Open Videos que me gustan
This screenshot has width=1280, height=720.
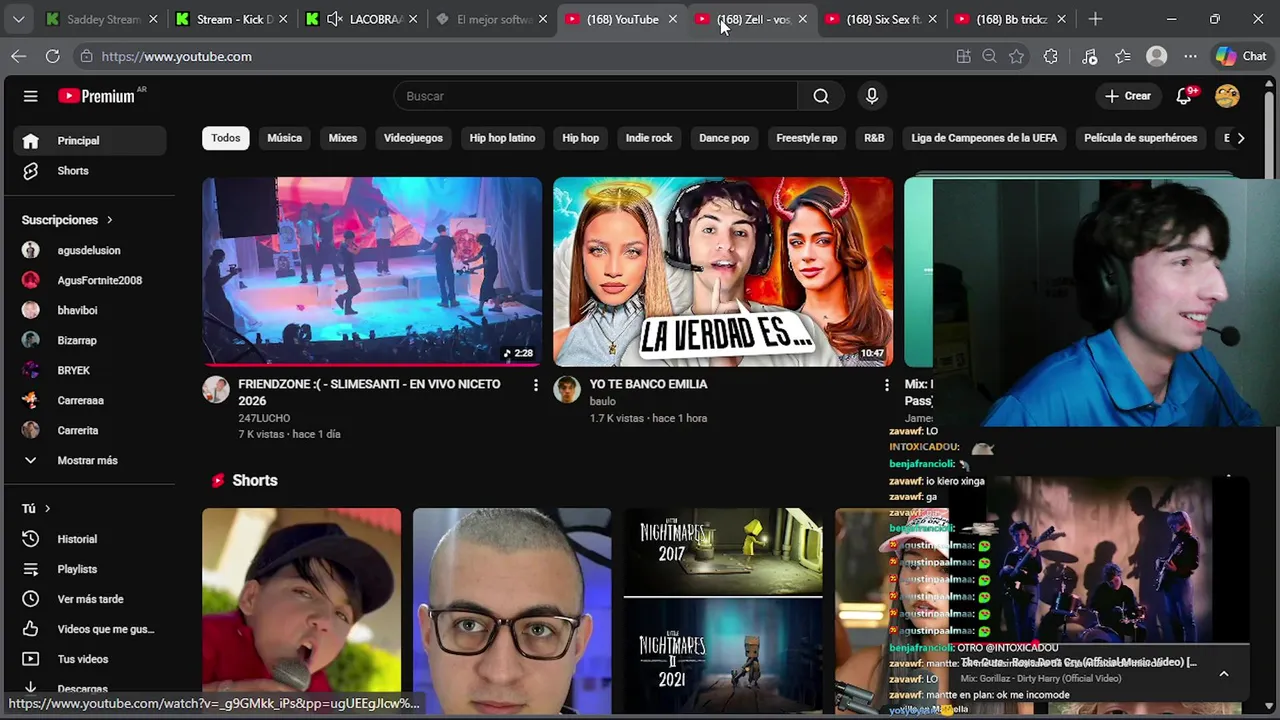tap(90, 629)
